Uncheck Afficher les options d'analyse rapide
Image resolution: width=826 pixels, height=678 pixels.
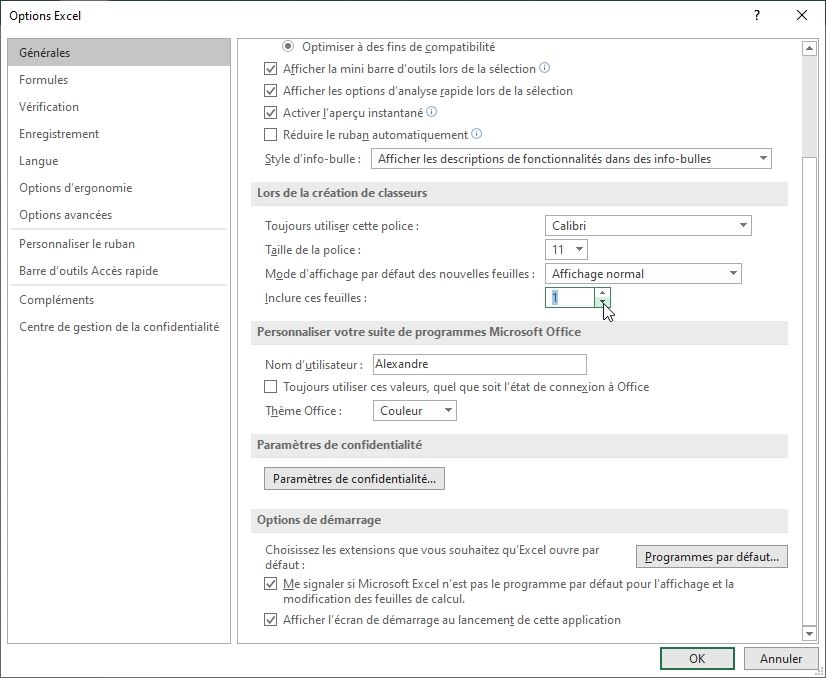point(270,90)
